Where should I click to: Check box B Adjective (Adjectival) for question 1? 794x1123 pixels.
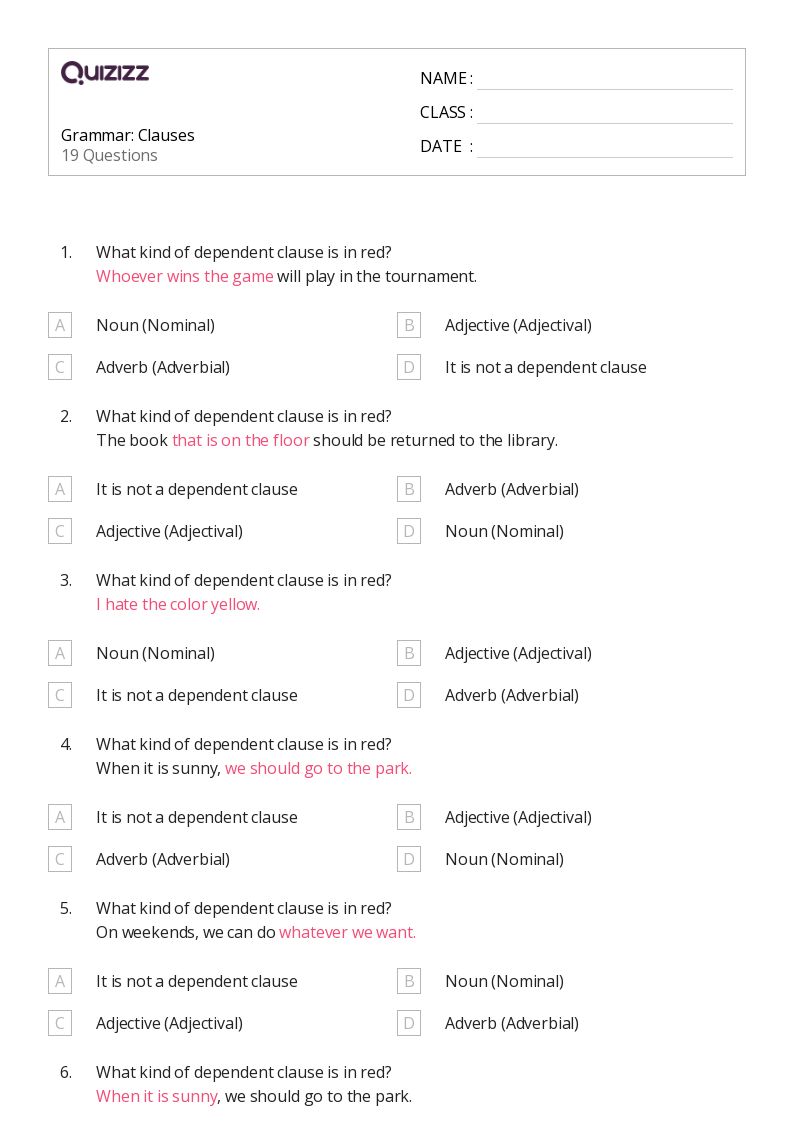click(x=409, y=325)
